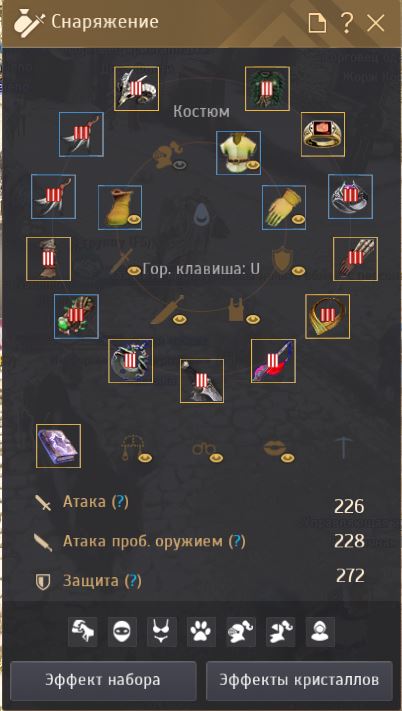Click the clawed gauntlet slot
The width and height of the screenshot is (402, 711).
(x=355, y=259)
